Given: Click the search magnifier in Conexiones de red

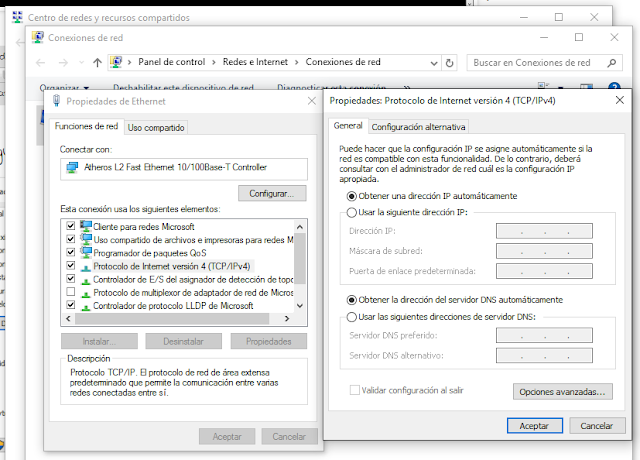Looking at the screenshot, I should [x=611, y=63].
